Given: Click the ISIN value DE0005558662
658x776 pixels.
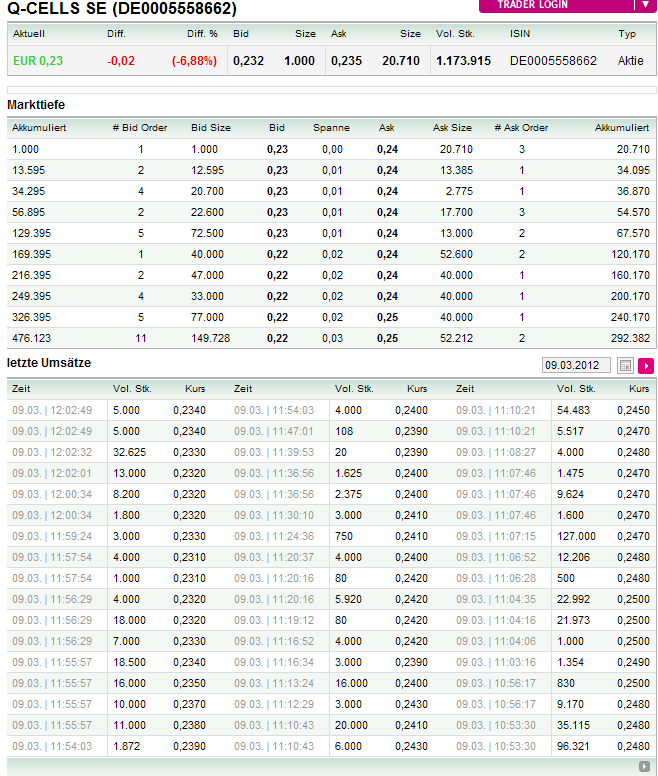Looking at the screenshot, I should (x=553, y=61).
